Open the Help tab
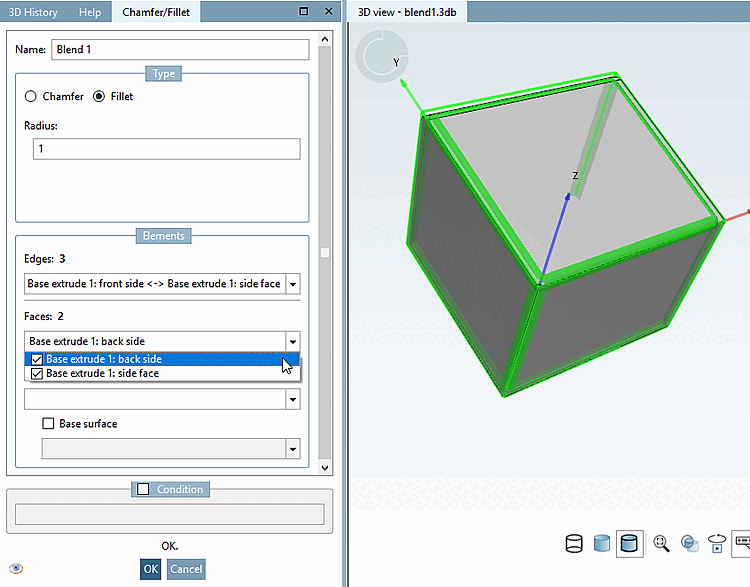Screen dimensions: 750x587 click(90, 12)
